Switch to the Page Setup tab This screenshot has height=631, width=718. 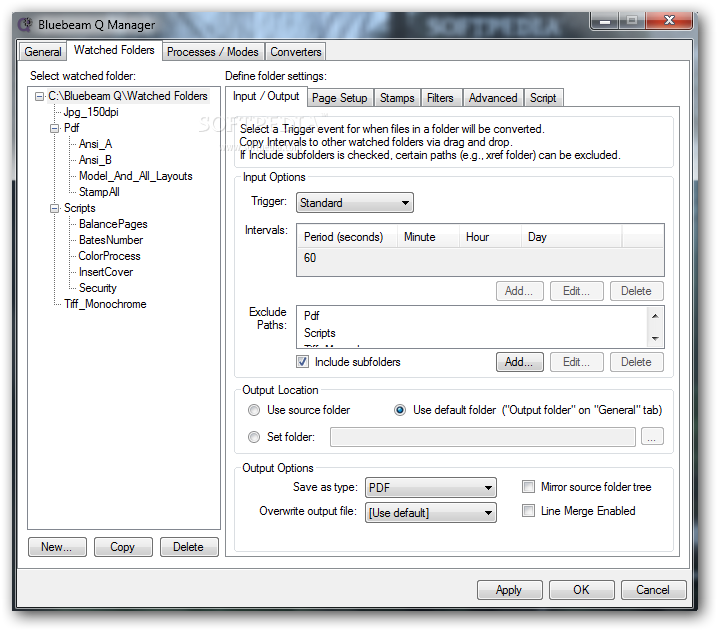click(339, 98)
